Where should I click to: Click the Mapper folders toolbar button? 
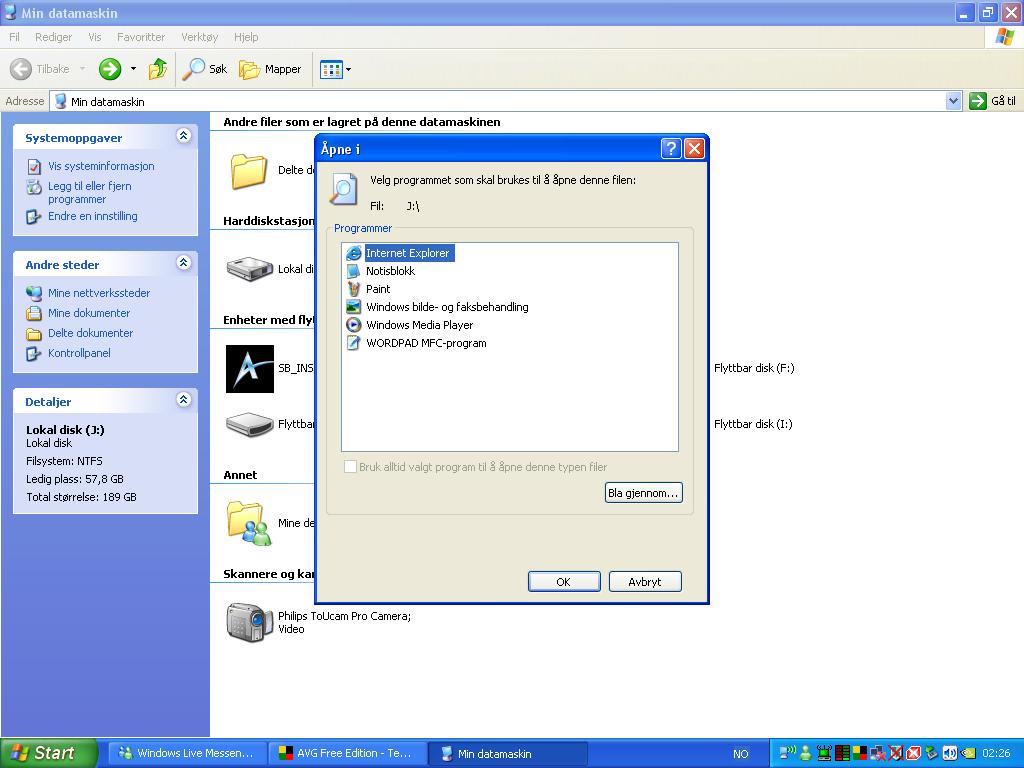pyautogui.click(x=270, y=69)
